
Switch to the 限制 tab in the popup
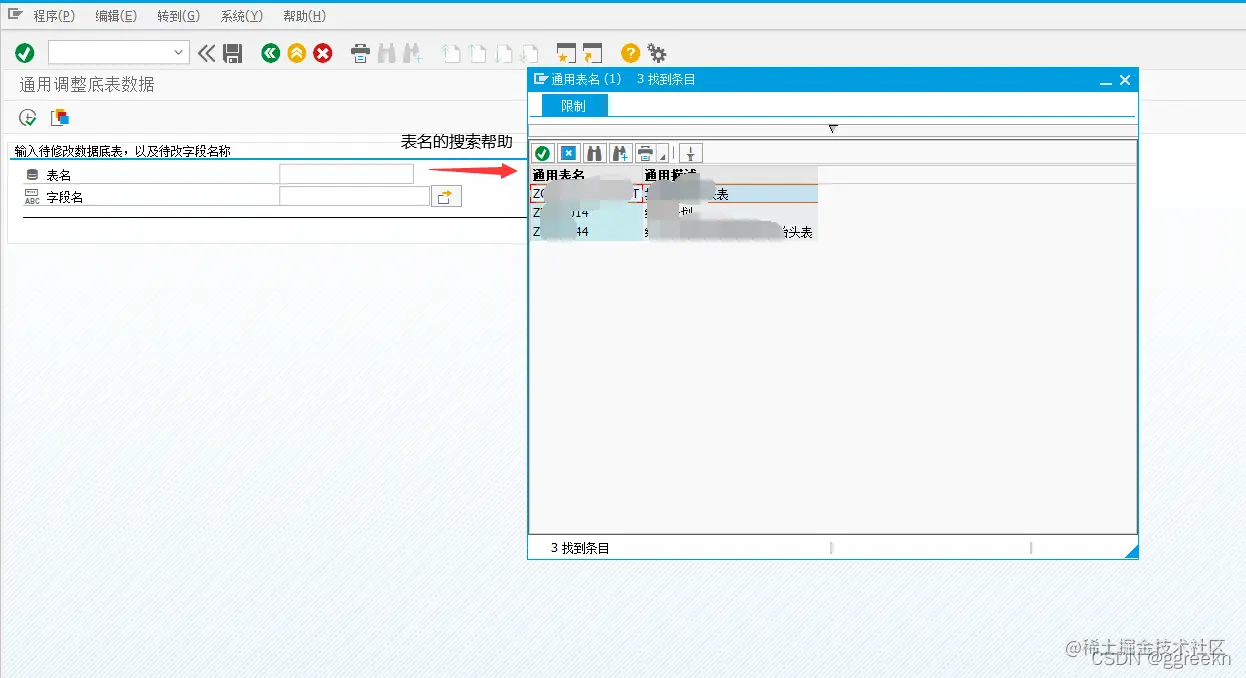pos(571,104)
